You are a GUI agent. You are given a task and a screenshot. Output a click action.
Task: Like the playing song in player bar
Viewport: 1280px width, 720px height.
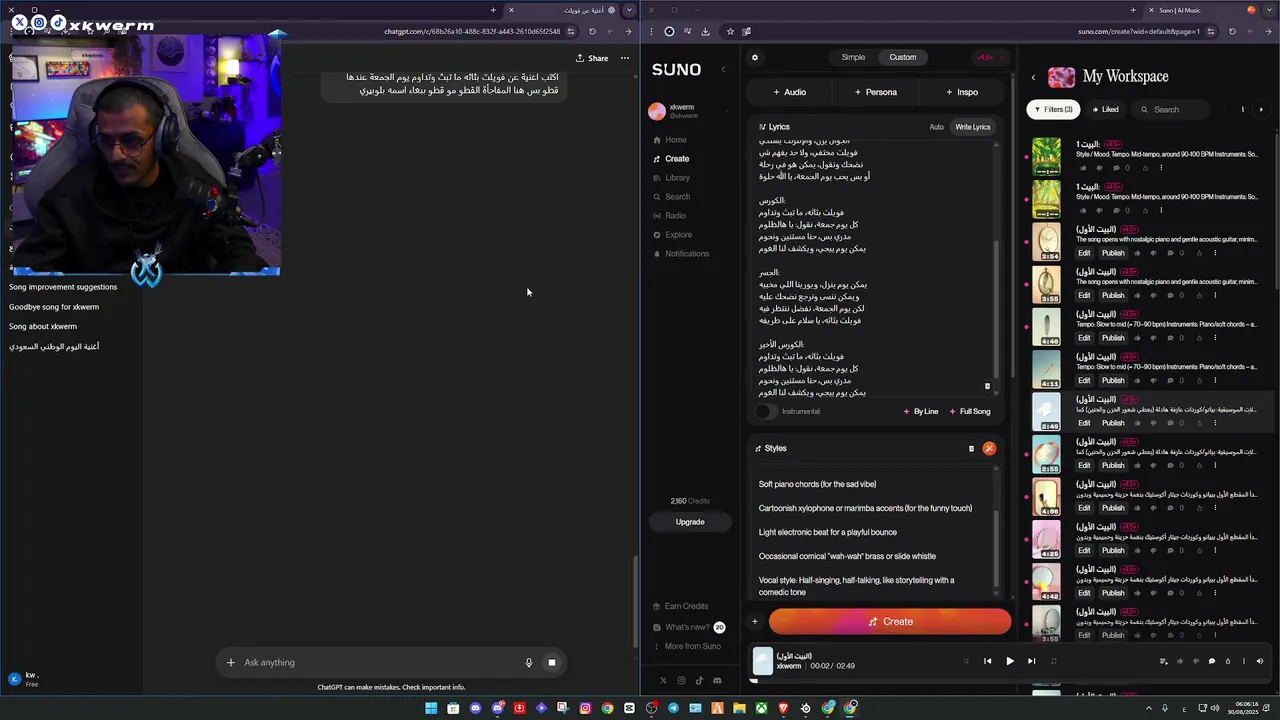pyautogui.click(x=1180, y=661)
